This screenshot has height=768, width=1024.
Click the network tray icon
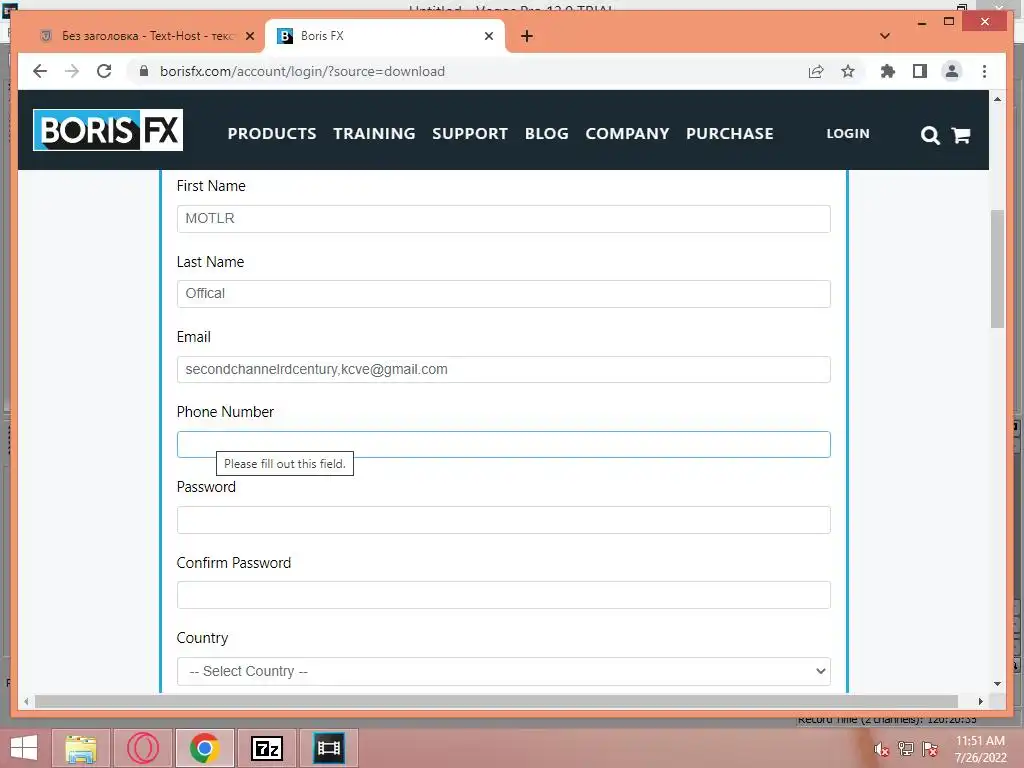[x=905, y=749]
